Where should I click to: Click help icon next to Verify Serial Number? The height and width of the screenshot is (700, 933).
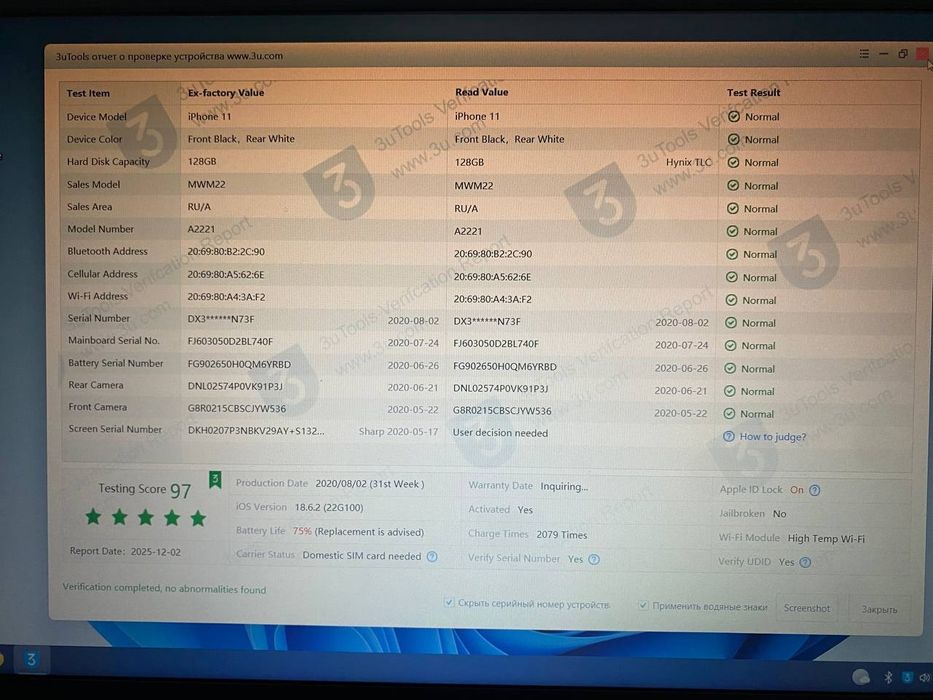click(594, 560)
